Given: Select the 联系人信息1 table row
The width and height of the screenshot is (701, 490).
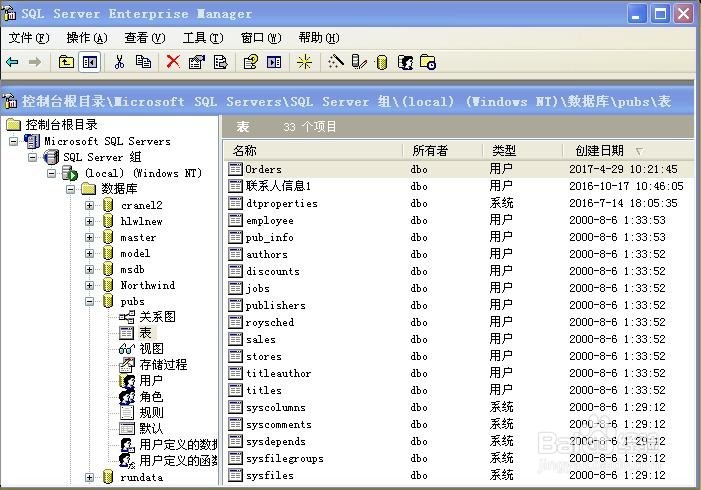Looking at the screenshot, I should click(459, 186).
